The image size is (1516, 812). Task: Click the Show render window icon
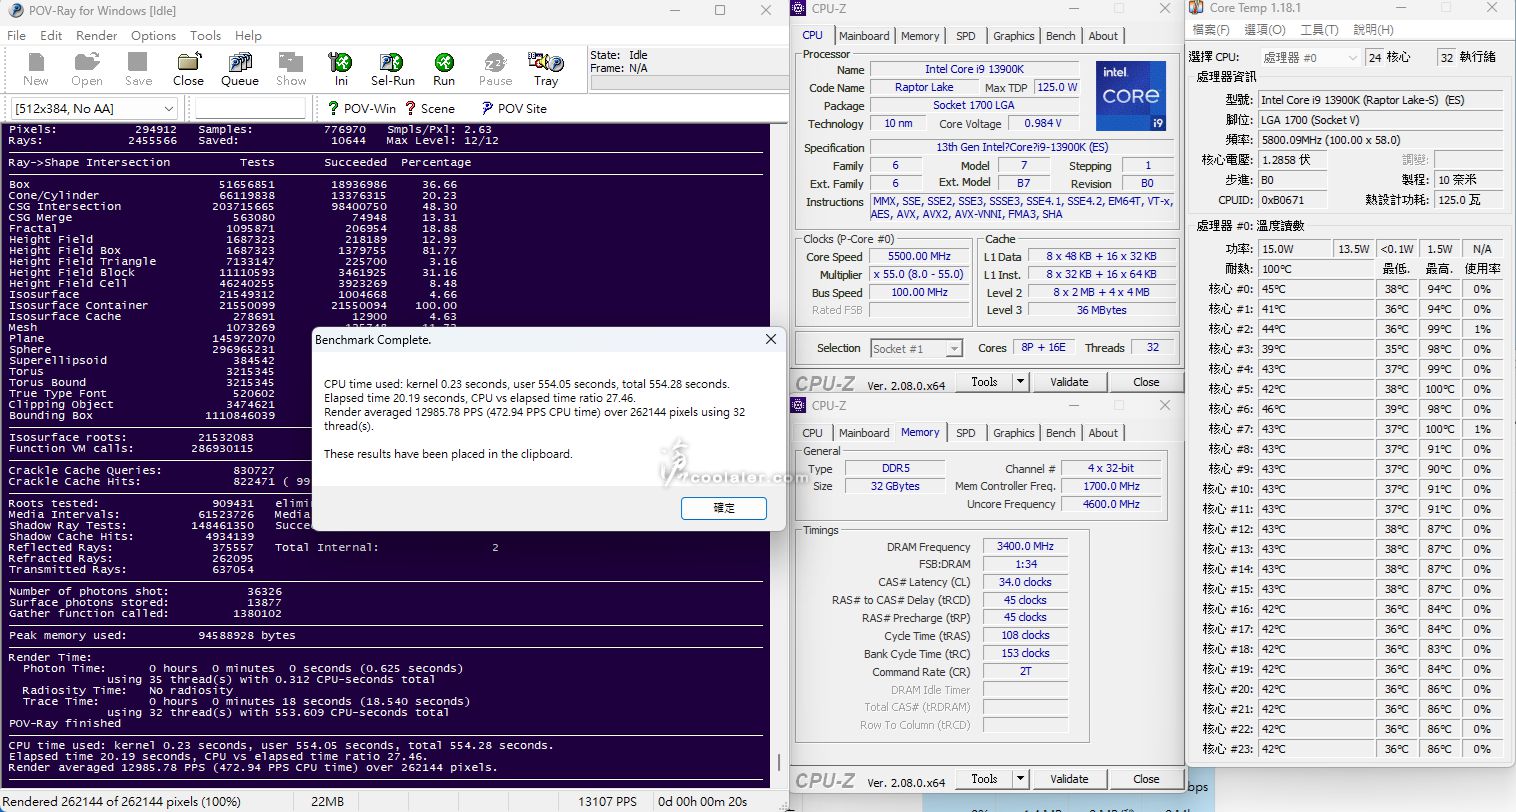point(291,69)
